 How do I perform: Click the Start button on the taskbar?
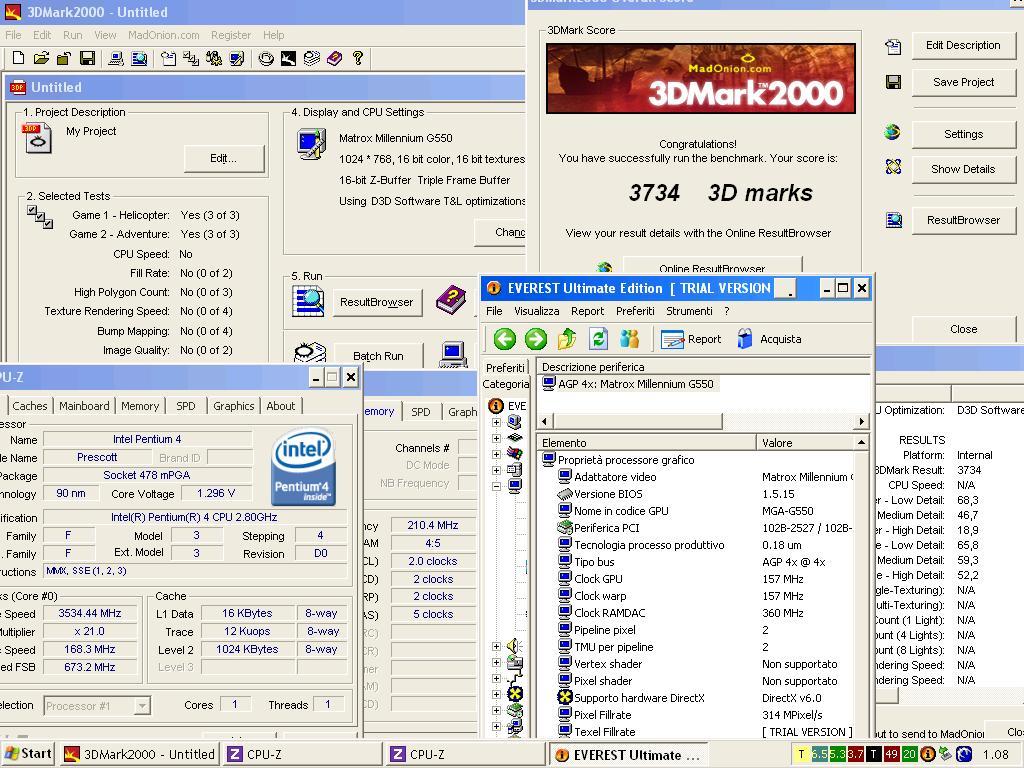pyautogui.click(x=27, y=754)
